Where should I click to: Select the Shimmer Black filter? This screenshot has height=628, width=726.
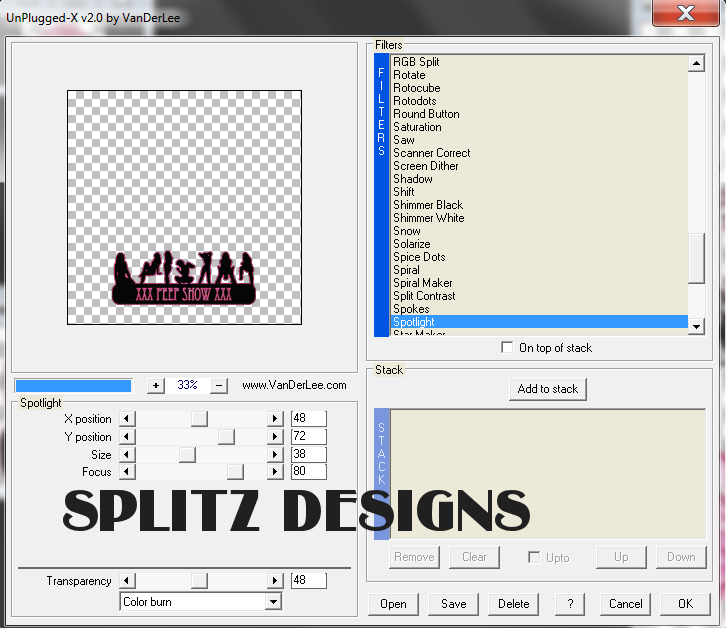click(539, 205)
